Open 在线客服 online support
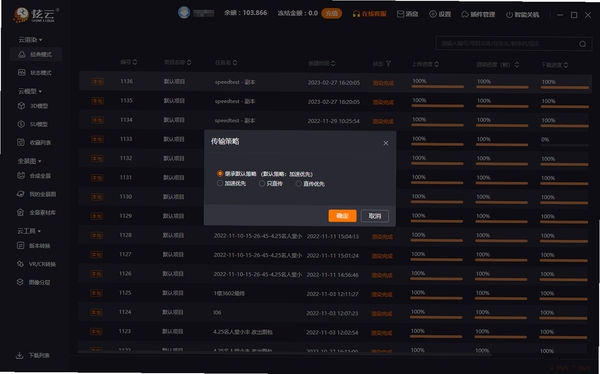This screenshot has width=600, height=374. (369, 14)
